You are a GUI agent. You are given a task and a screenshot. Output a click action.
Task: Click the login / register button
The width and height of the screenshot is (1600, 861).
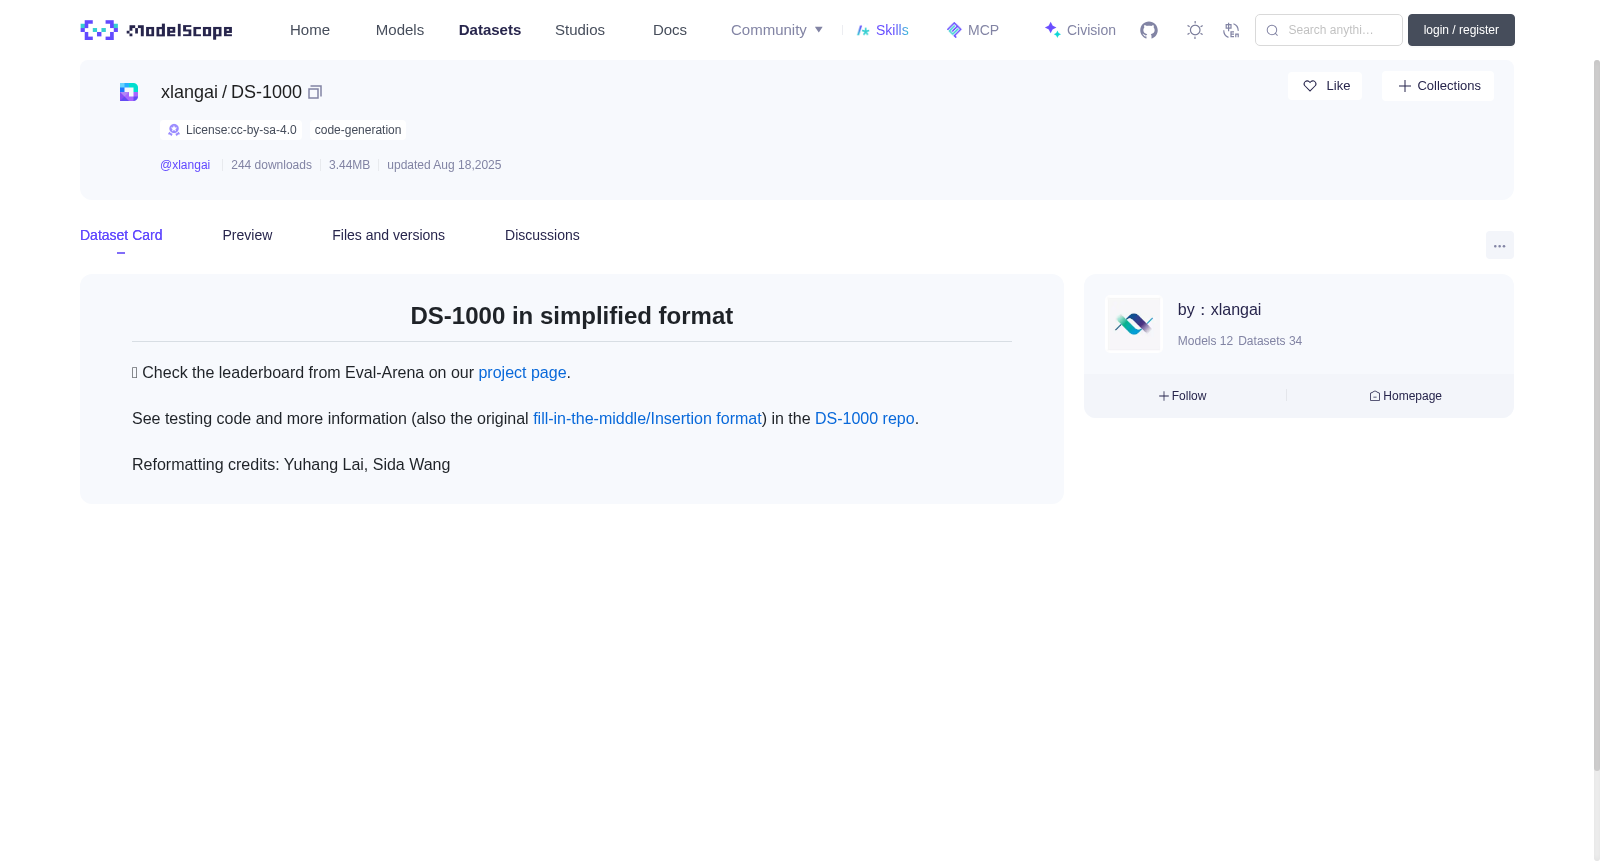(1461, 30)
